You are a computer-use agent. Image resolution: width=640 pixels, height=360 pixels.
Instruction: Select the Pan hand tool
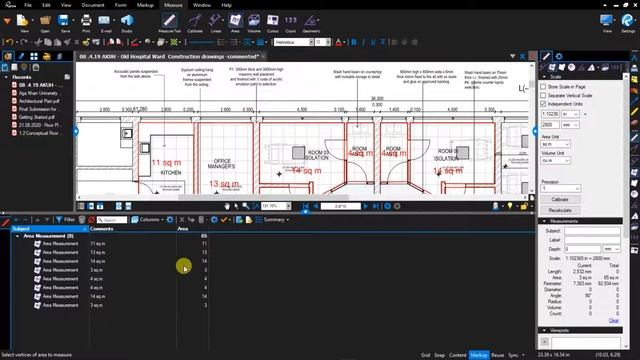[x=227, y=206]
